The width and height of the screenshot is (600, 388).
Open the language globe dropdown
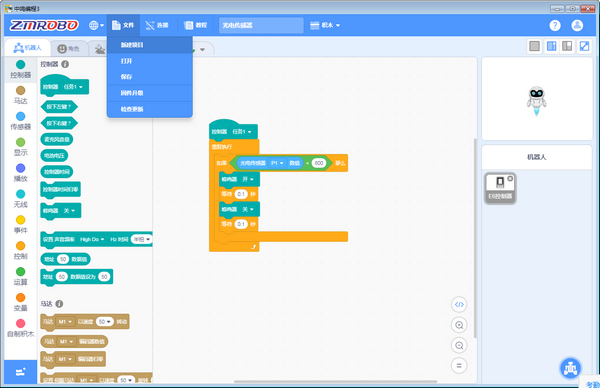point(96,25)
